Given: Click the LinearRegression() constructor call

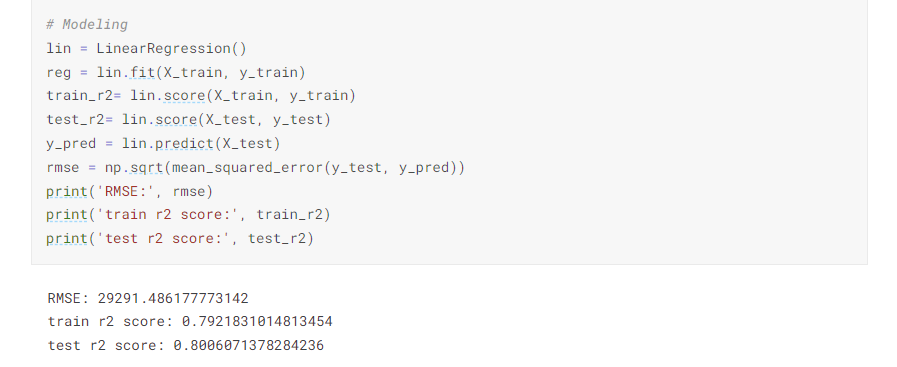Looking at the screenshot, I should click(x=172, y=49).
